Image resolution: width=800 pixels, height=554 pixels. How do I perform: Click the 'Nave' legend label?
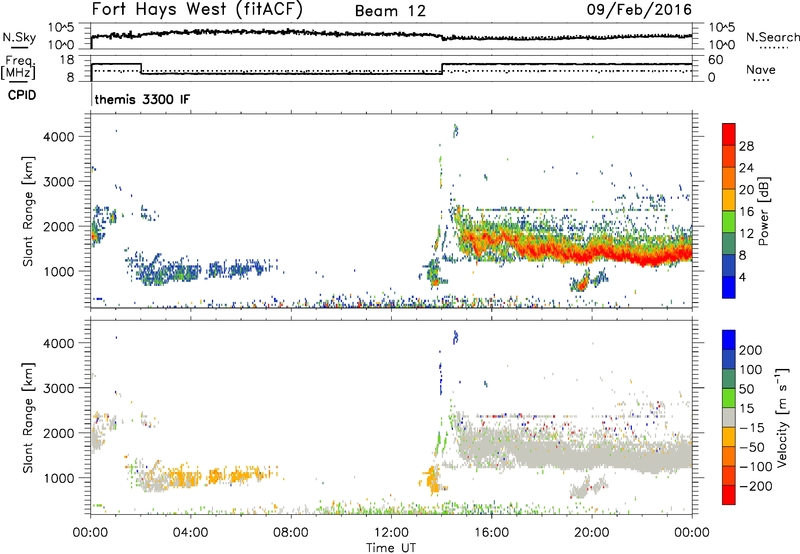pyautogui.click(x=760, y=69)
